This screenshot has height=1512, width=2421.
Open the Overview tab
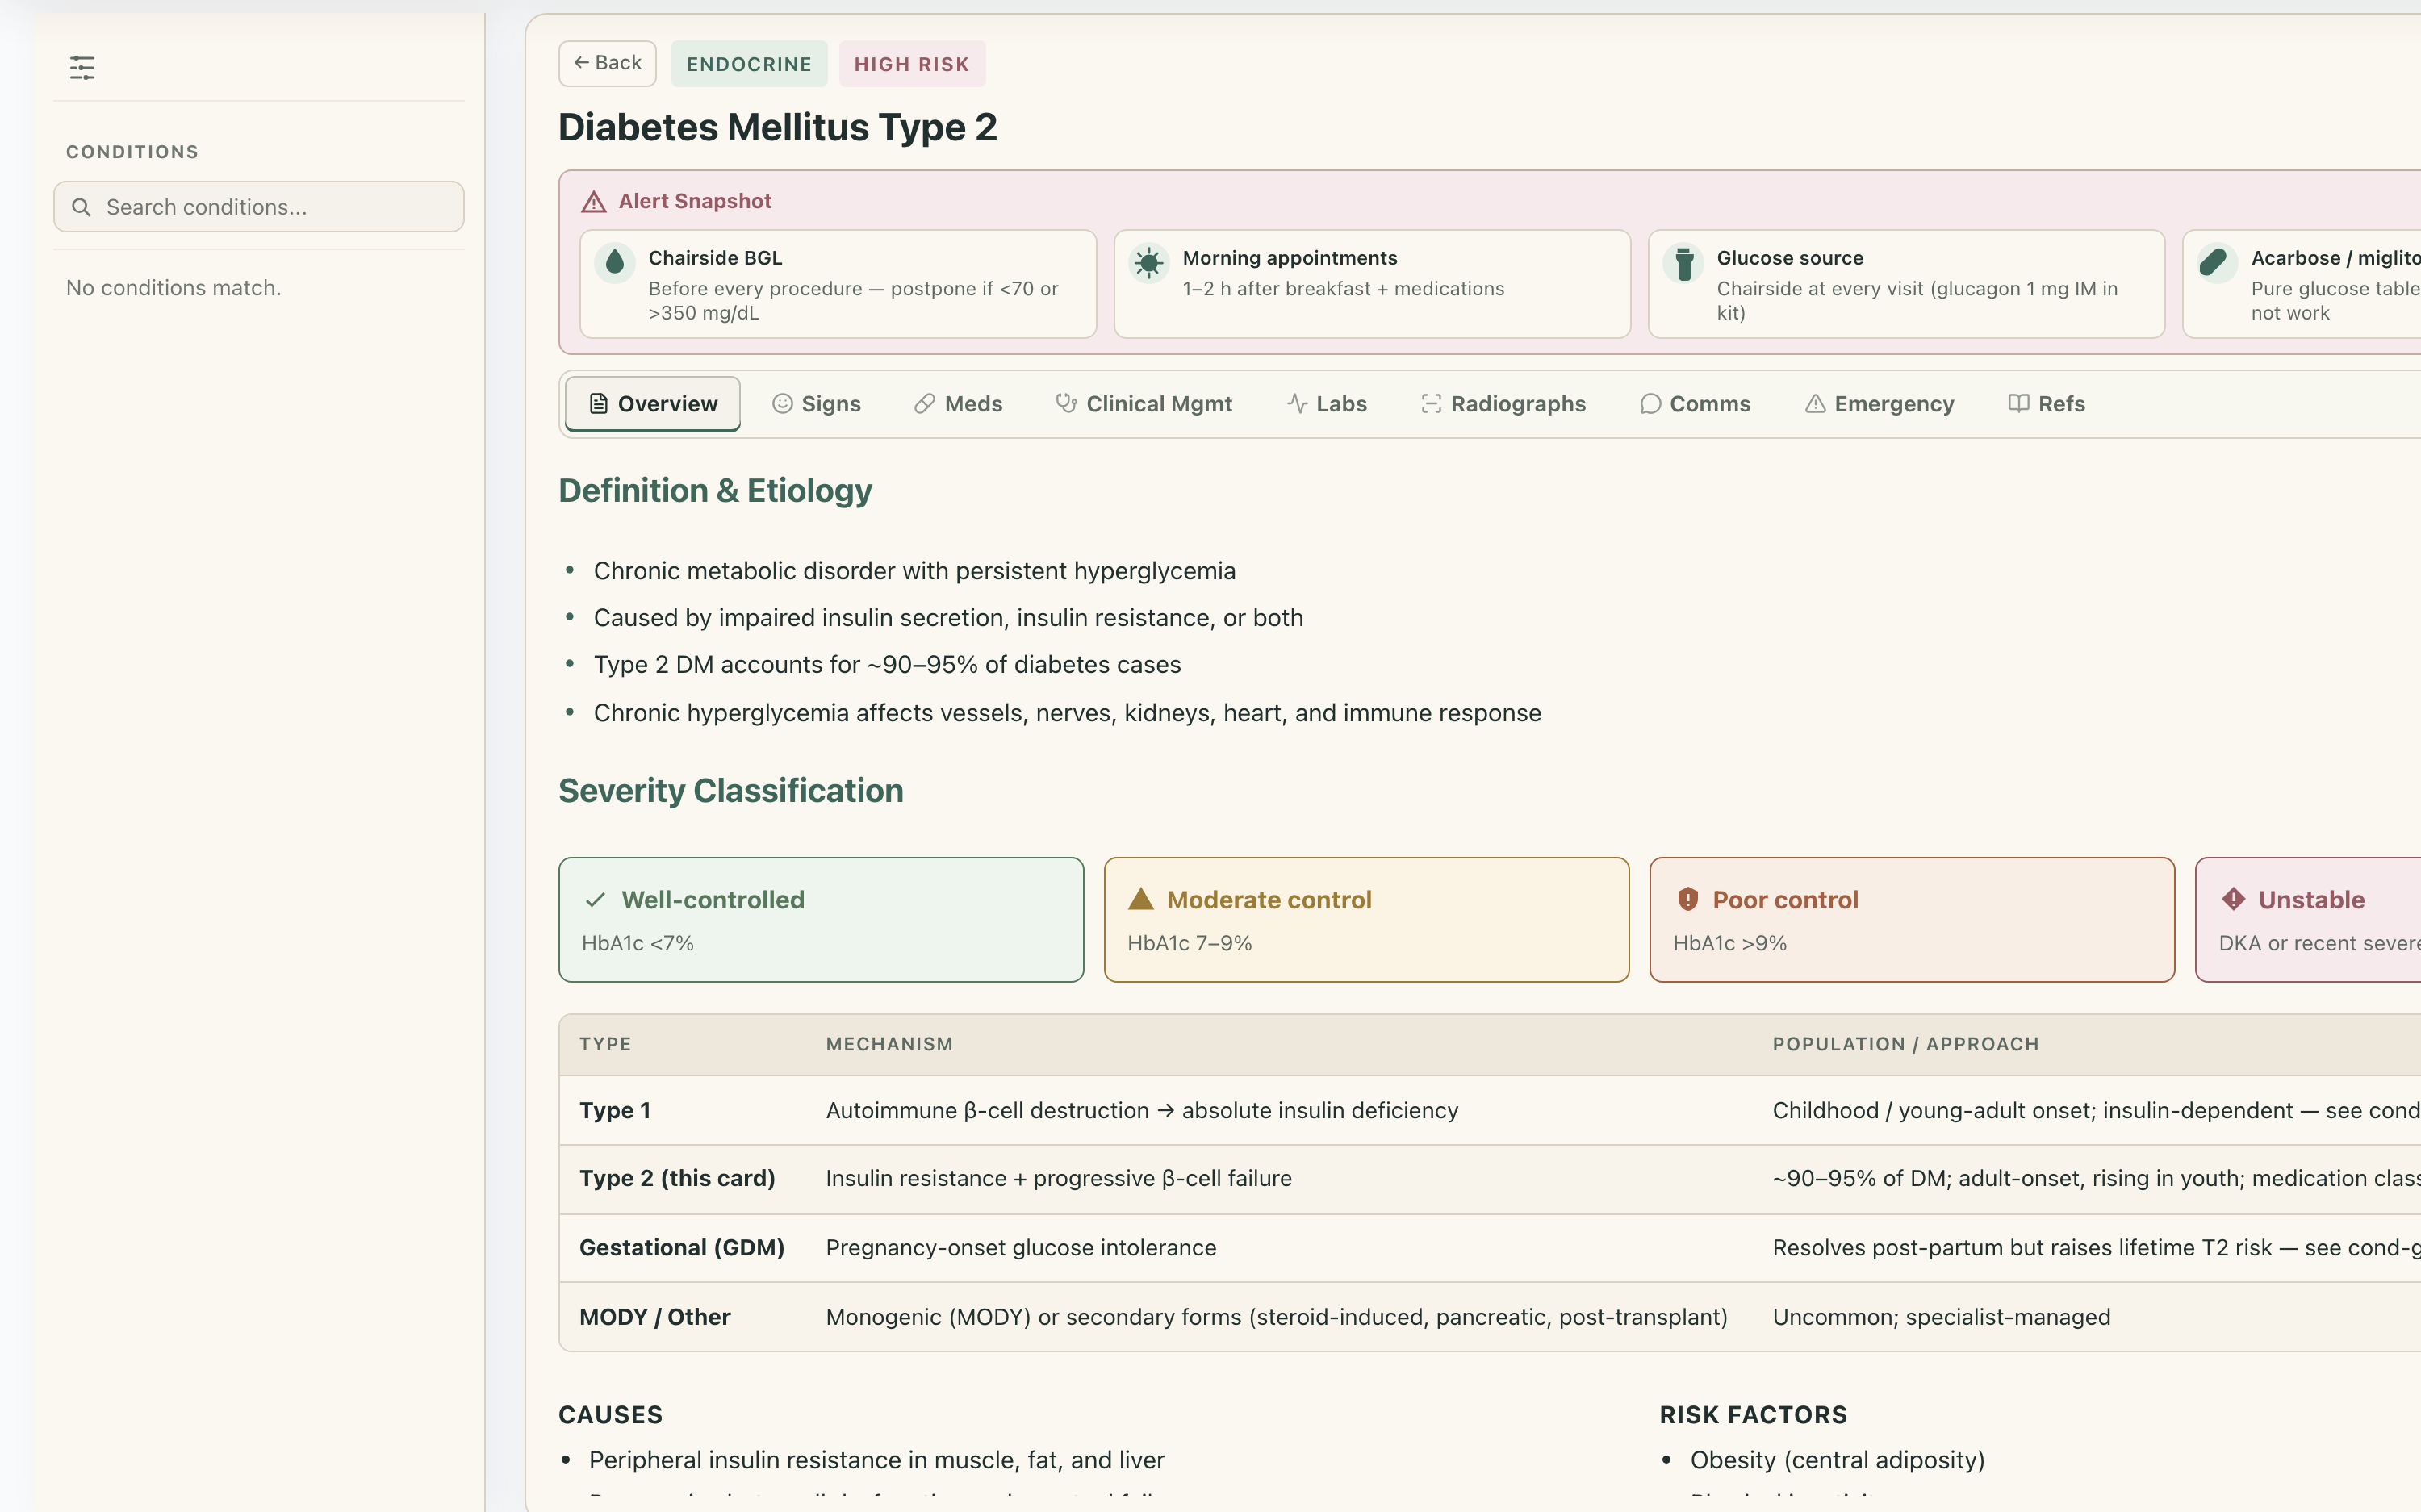tap(653, 404)
